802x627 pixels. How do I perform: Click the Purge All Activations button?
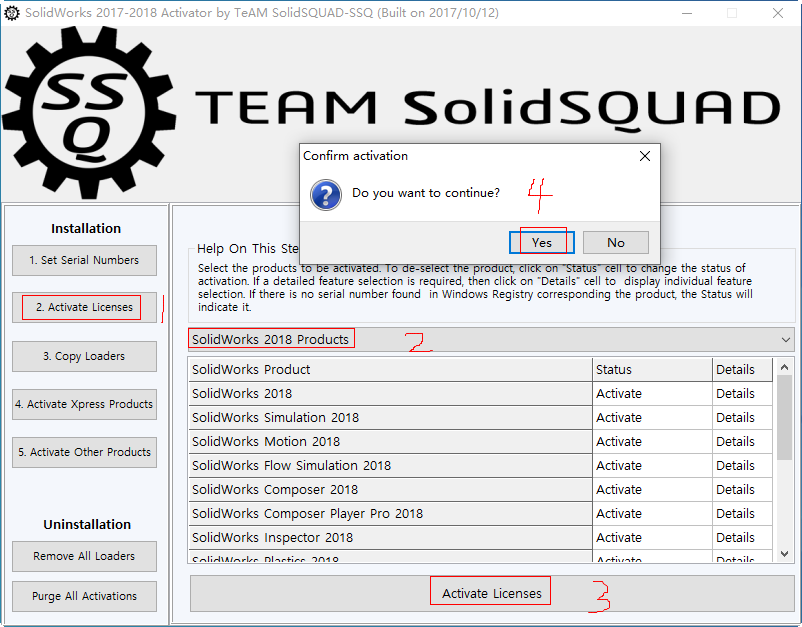(84, 596)
